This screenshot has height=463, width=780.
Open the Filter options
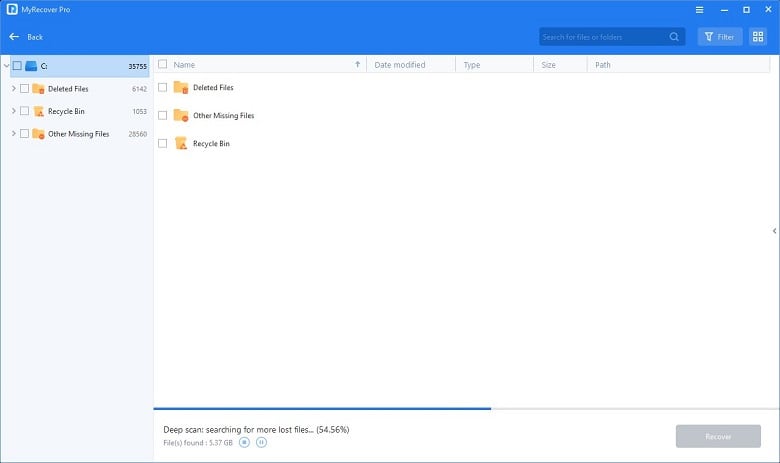(720, 37)
